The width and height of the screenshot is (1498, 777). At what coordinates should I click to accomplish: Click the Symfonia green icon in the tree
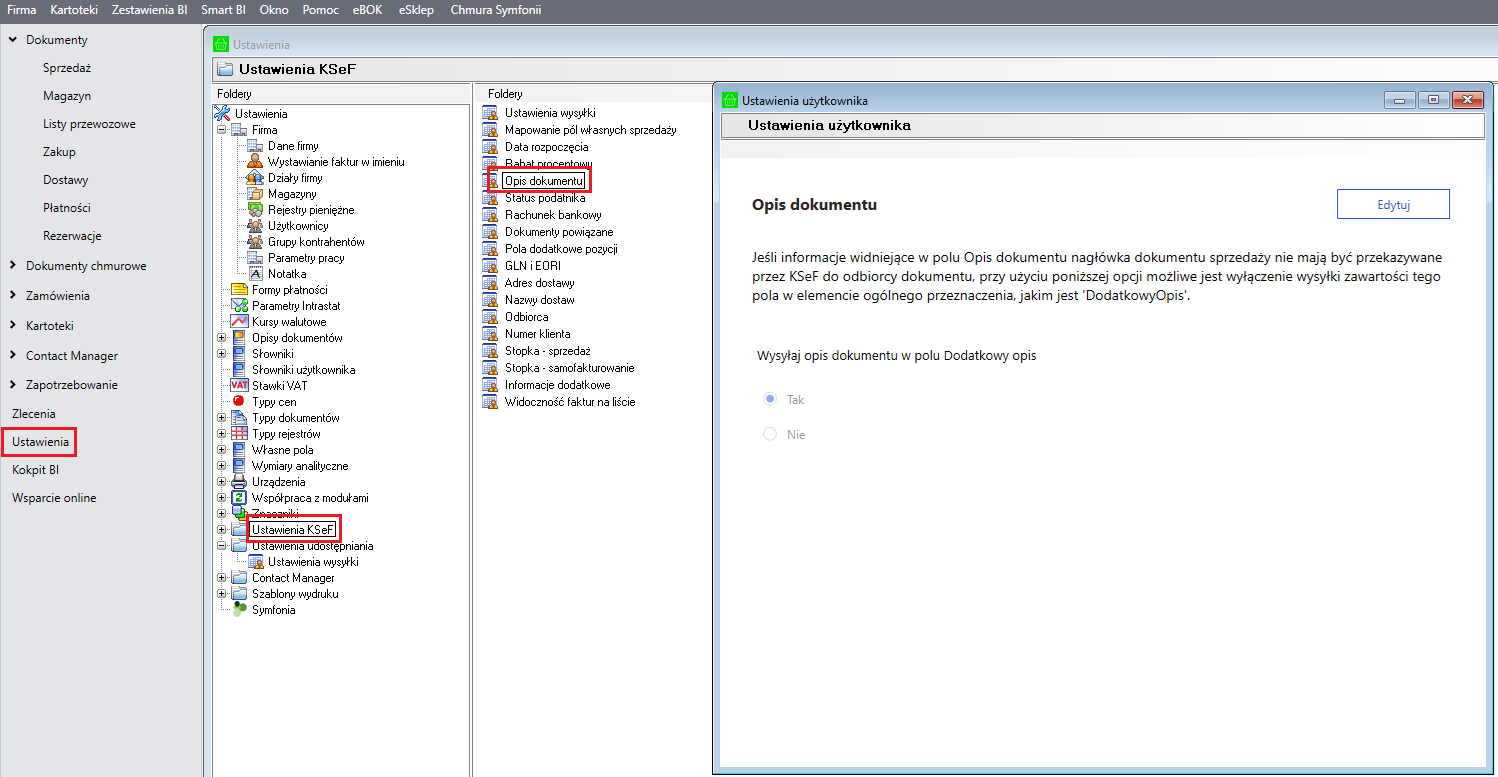tap(239, 610)
